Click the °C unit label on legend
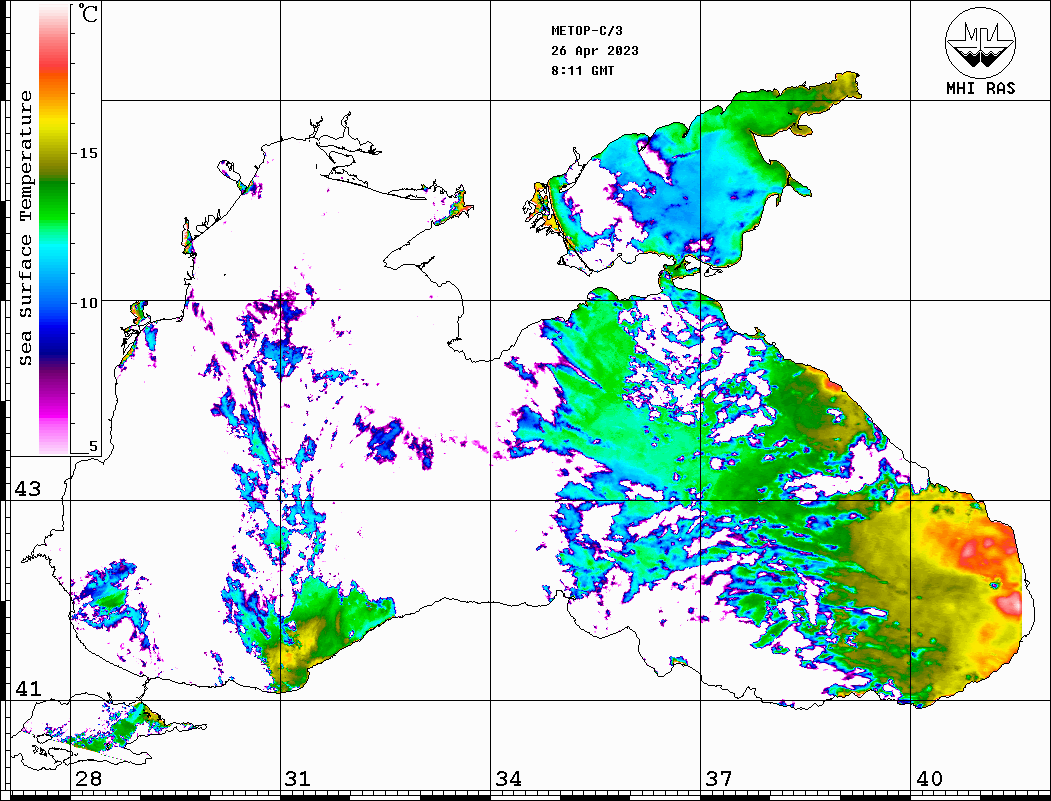The image size is (1051, 801). 88,13
